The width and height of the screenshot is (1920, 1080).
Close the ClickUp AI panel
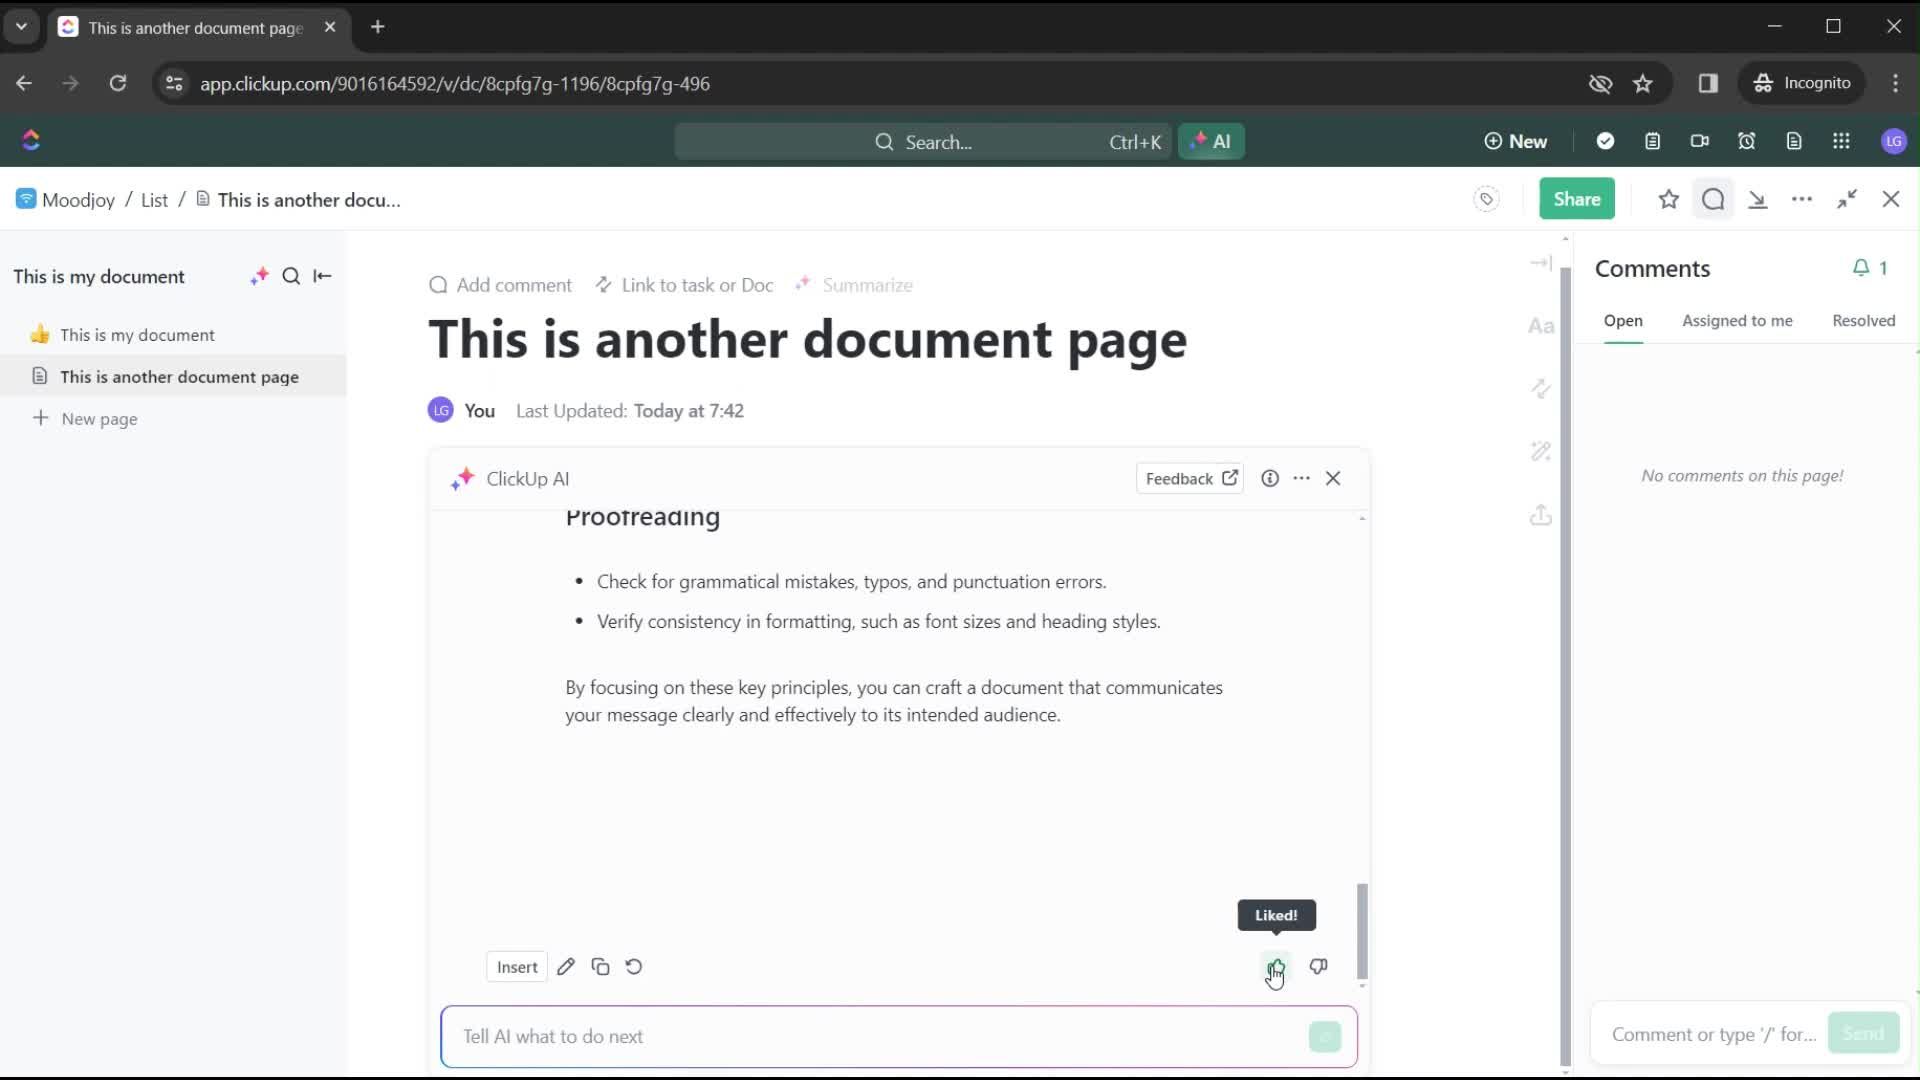pyautogui.click(x=1333, y=477)
